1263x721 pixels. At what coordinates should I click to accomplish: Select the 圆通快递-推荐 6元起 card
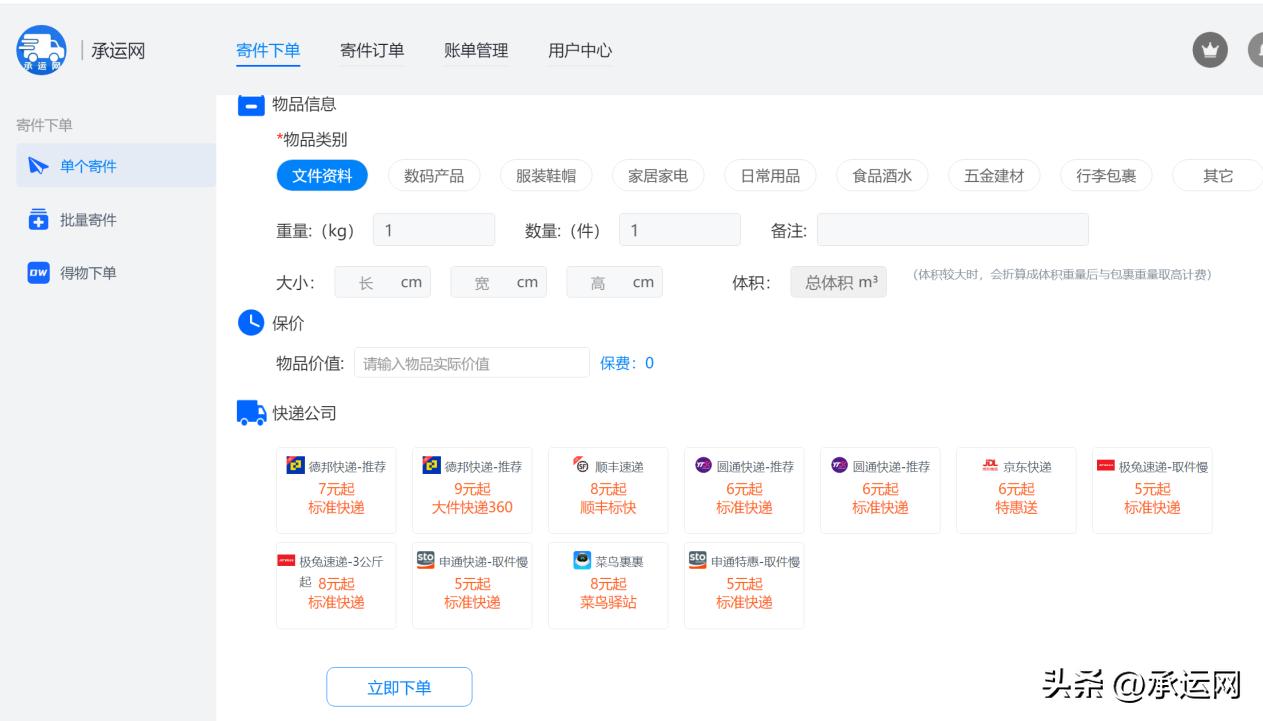[x=744, y=490]
